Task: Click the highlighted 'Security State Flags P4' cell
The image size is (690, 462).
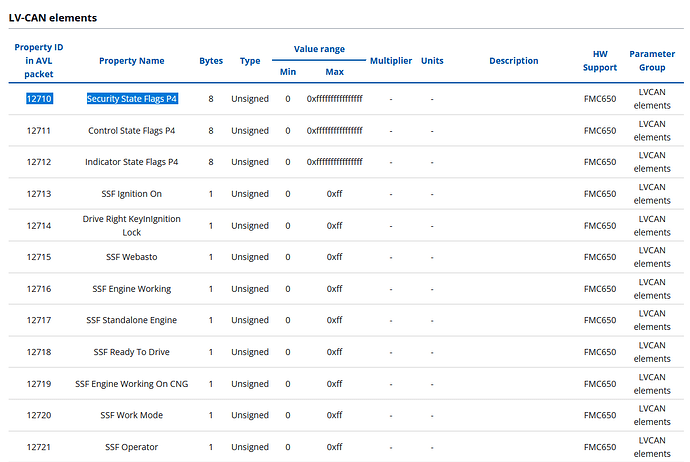Action: point(132,99)
